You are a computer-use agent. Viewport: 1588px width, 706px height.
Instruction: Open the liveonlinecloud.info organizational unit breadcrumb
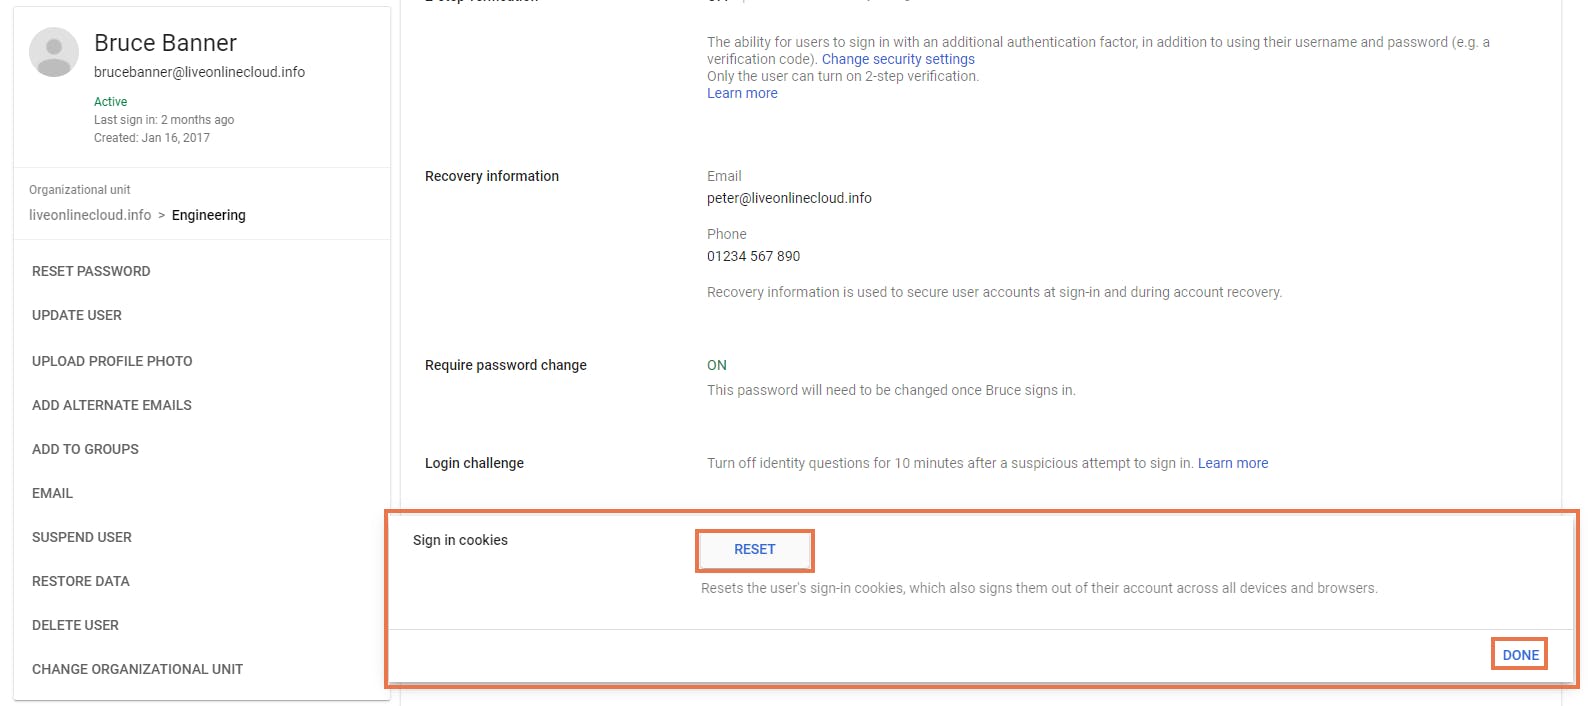(x=90, y=215)
